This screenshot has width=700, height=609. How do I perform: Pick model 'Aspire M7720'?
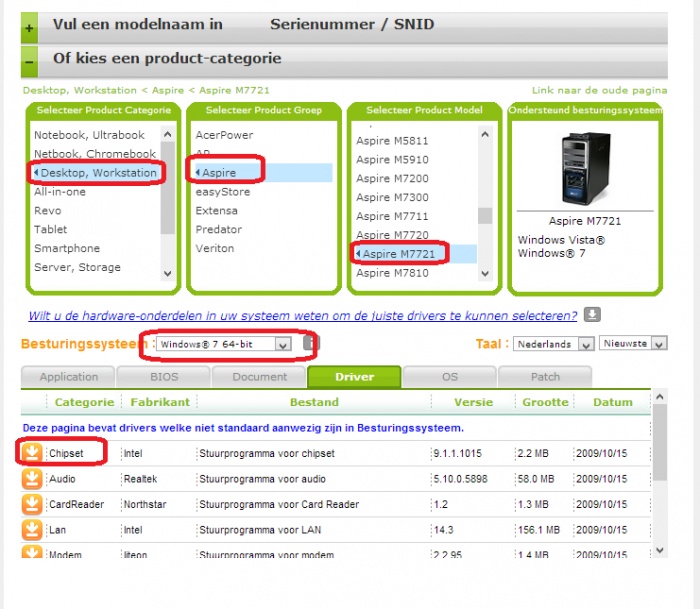(x=392, y=235)
